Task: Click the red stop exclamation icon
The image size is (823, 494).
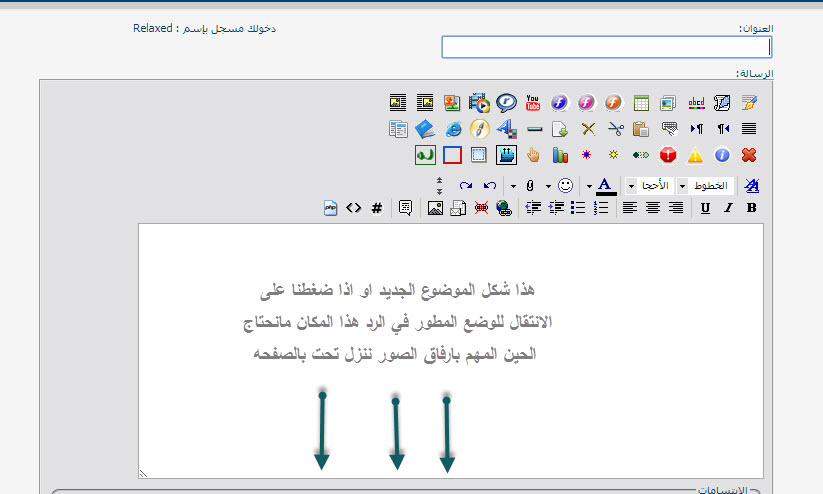Action: 668,155
